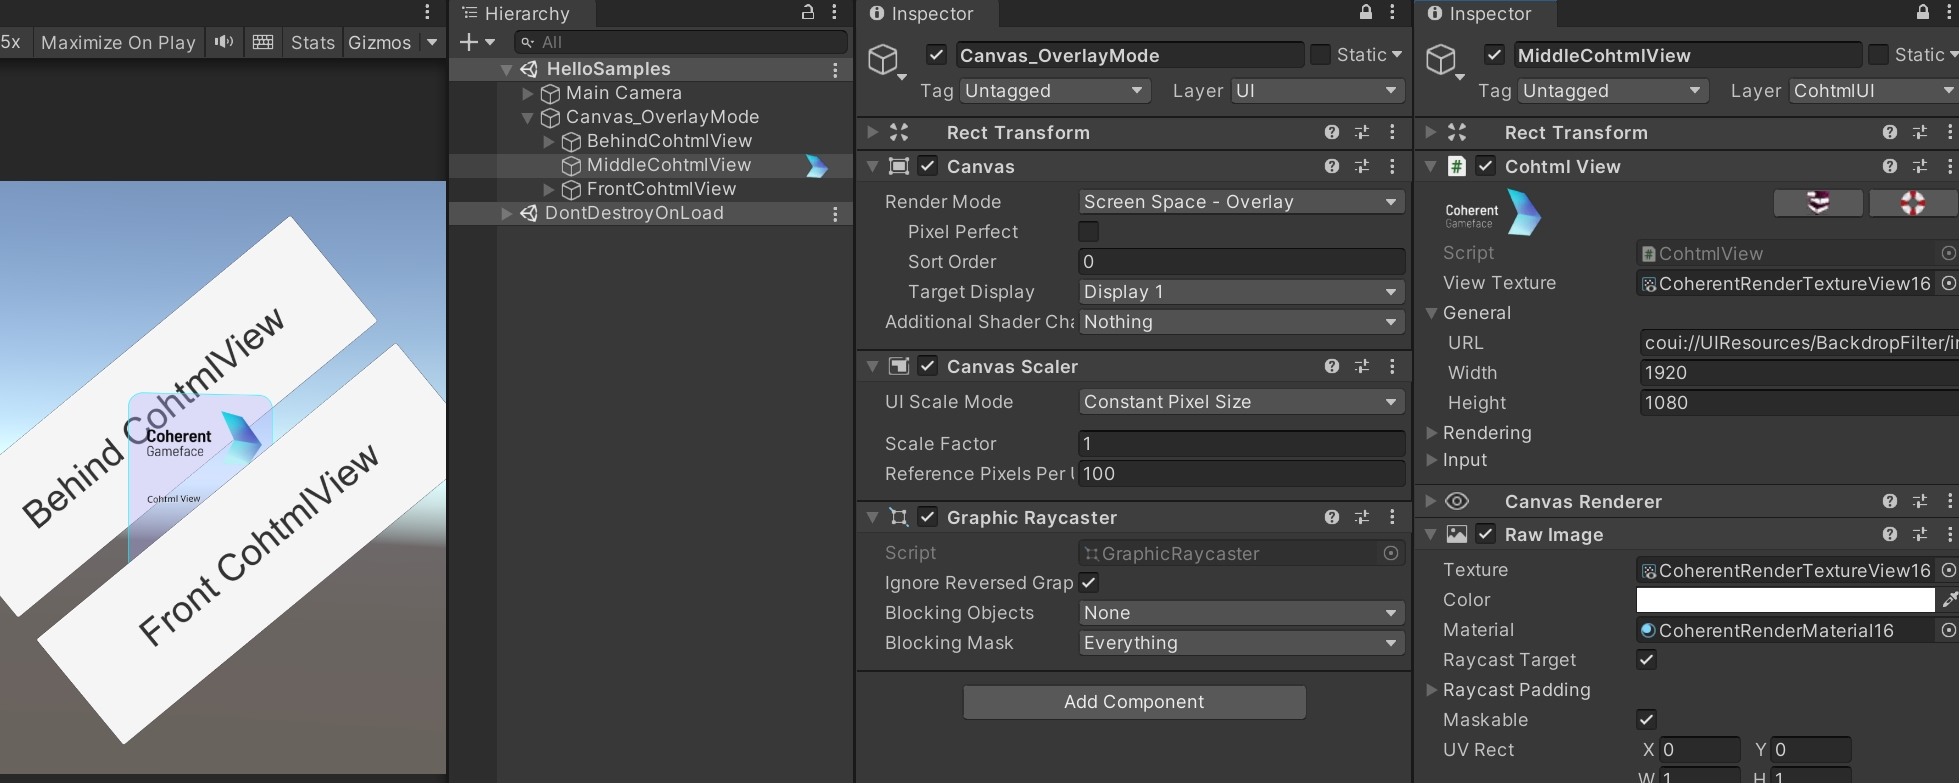Toggle Ignore Reversed Graphics checkbox
This screenshot has width=1959, height=783.
[1089, 583]
